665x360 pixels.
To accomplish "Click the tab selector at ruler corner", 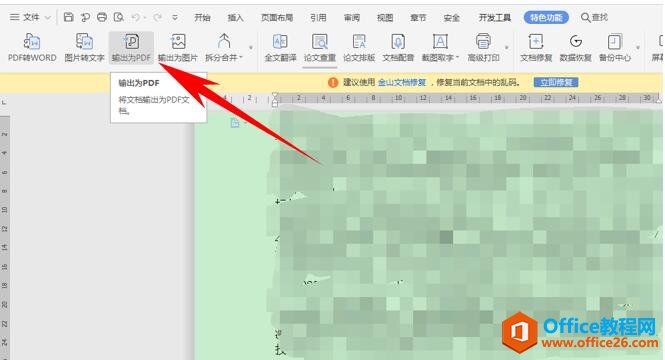I will click(4, 102).
